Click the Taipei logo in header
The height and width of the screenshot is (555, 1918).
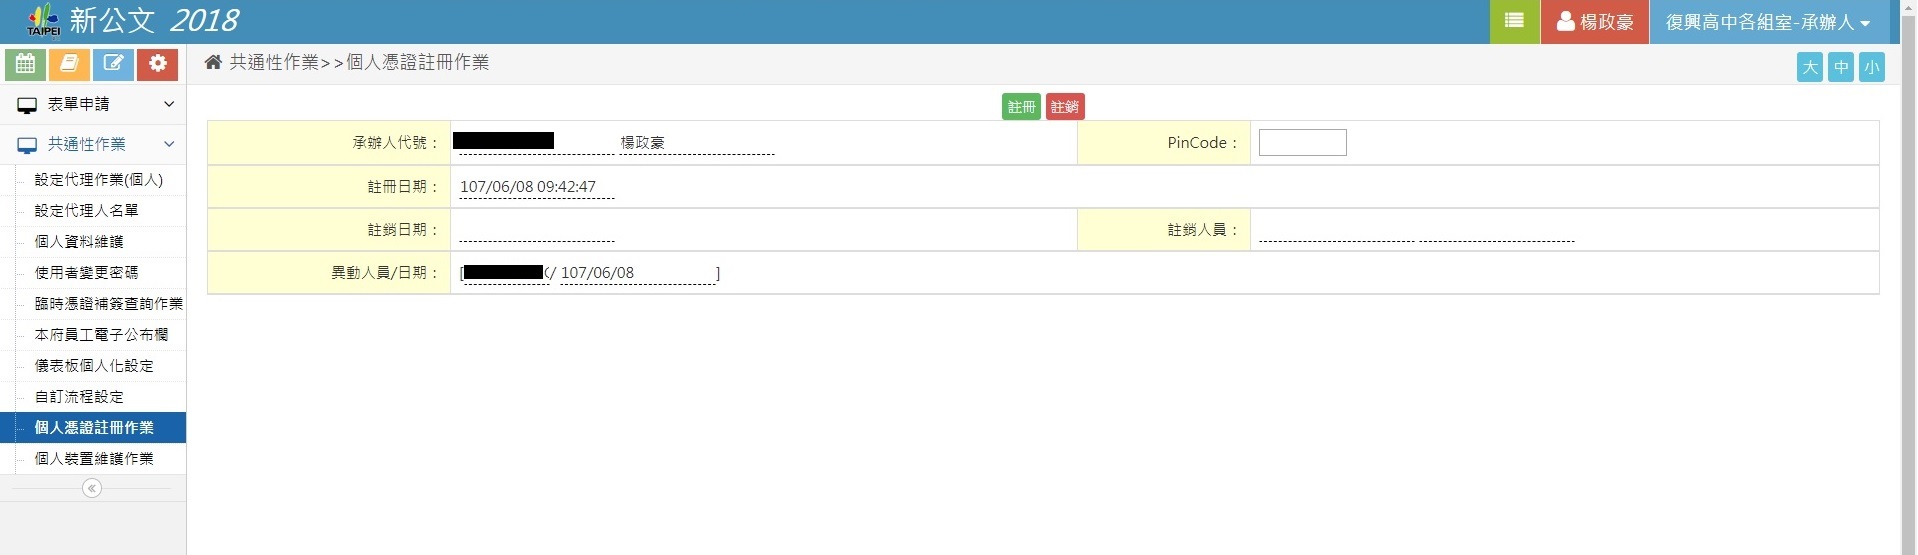[43, 19]
